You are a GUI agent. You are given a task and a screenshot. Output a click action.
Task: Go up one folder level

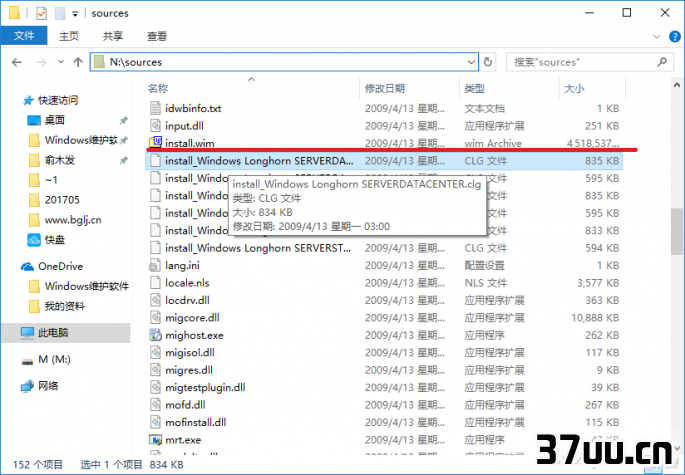pos(78,62)
